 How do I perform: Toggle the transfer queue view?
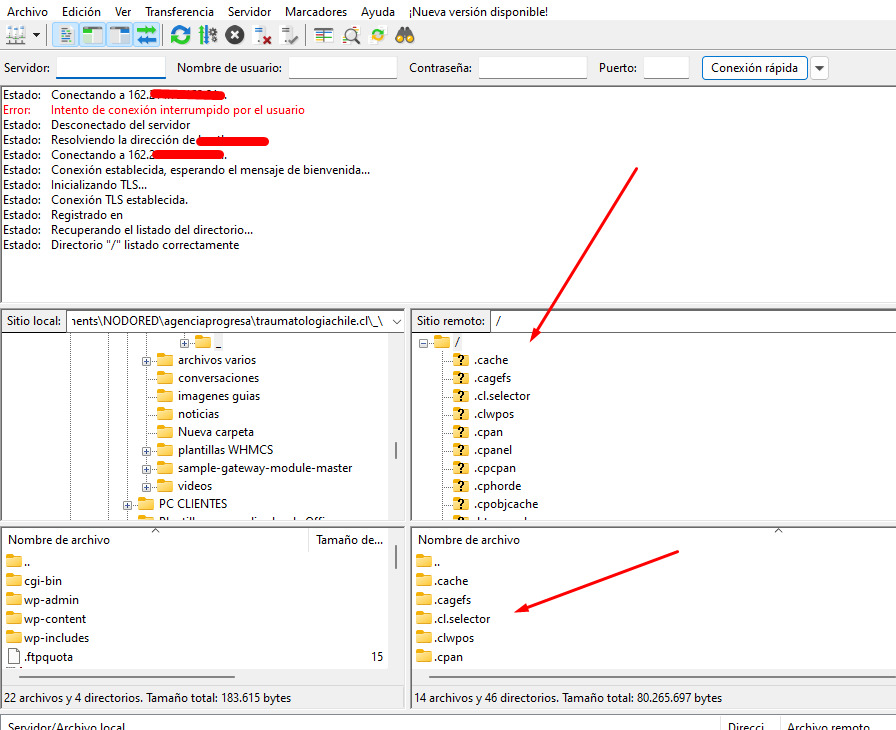coord(147,35)
